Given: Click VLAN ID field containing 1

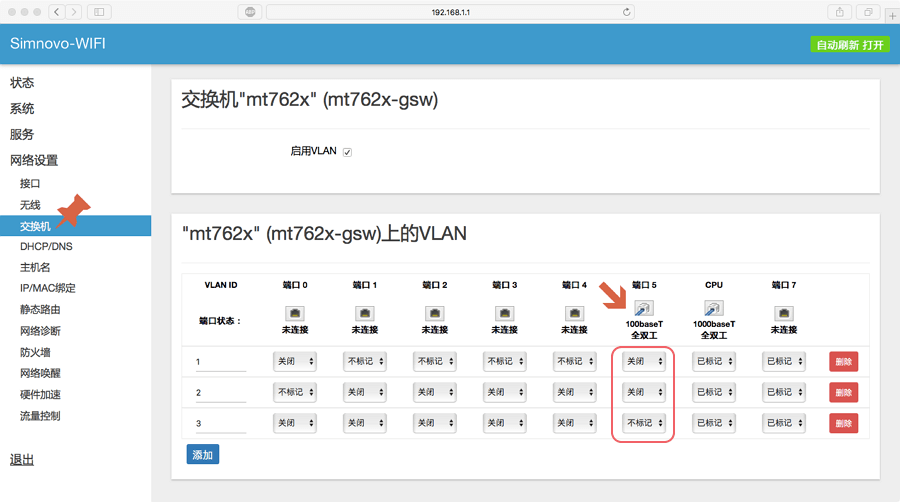Looking at the screenshot, I should (221, 362).
